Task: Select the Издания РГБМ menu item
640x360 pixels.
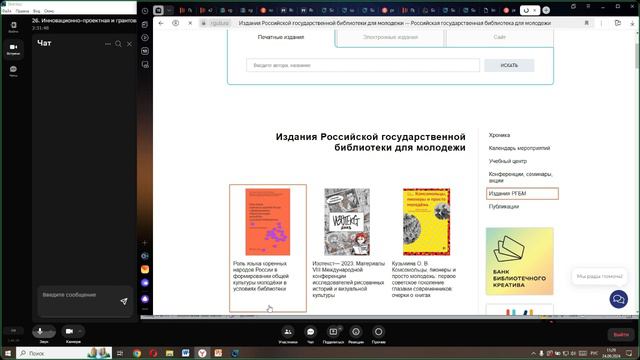Action: pos(522,193)
